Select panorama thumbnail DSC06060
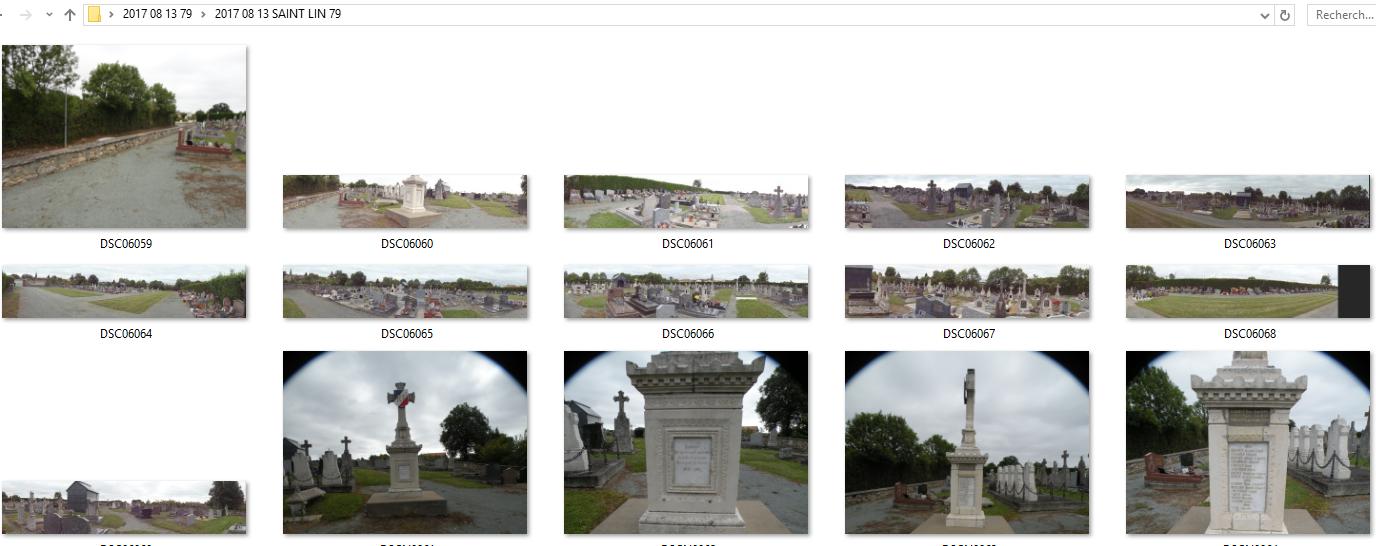Screen dimensions: 1376x546 coord(405,202)
